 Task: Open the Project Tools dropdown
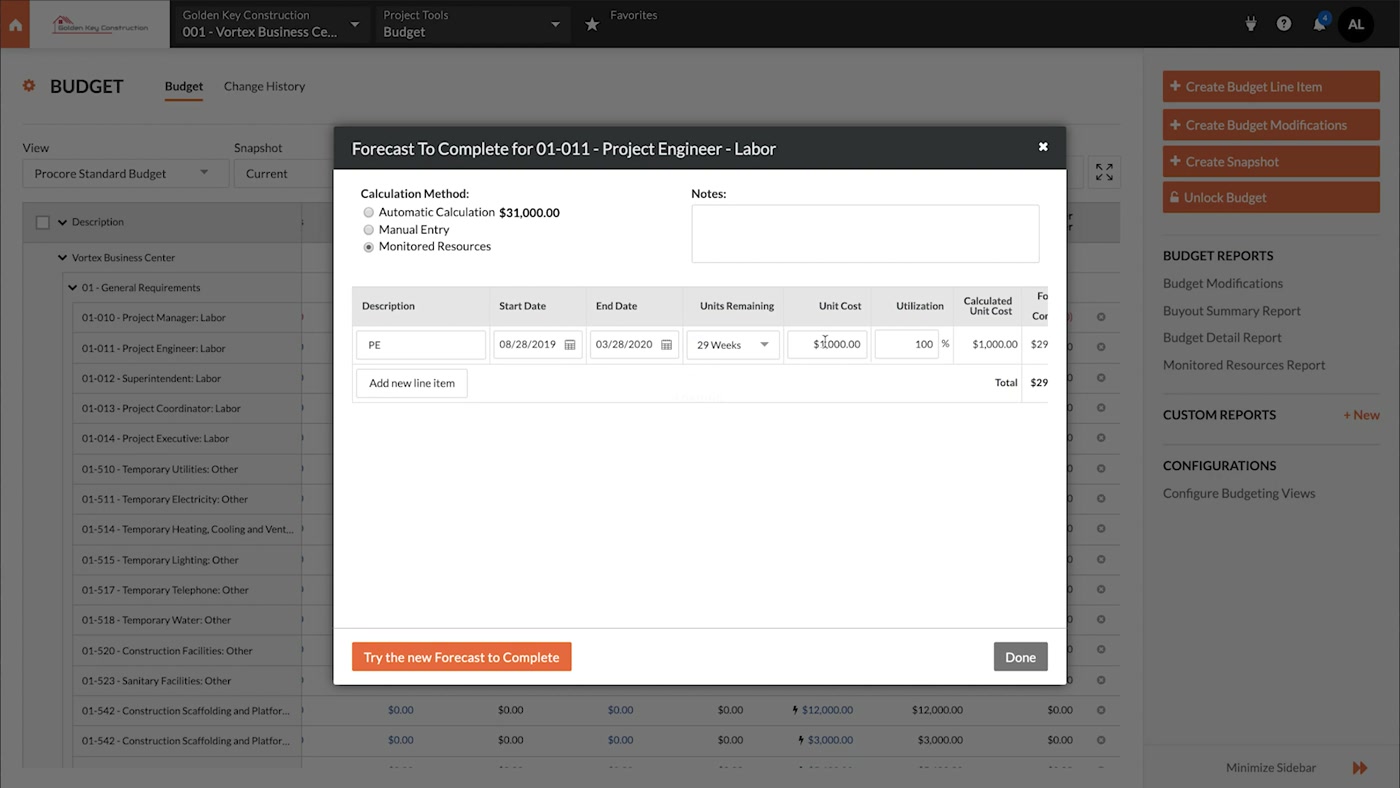[472, 24]
